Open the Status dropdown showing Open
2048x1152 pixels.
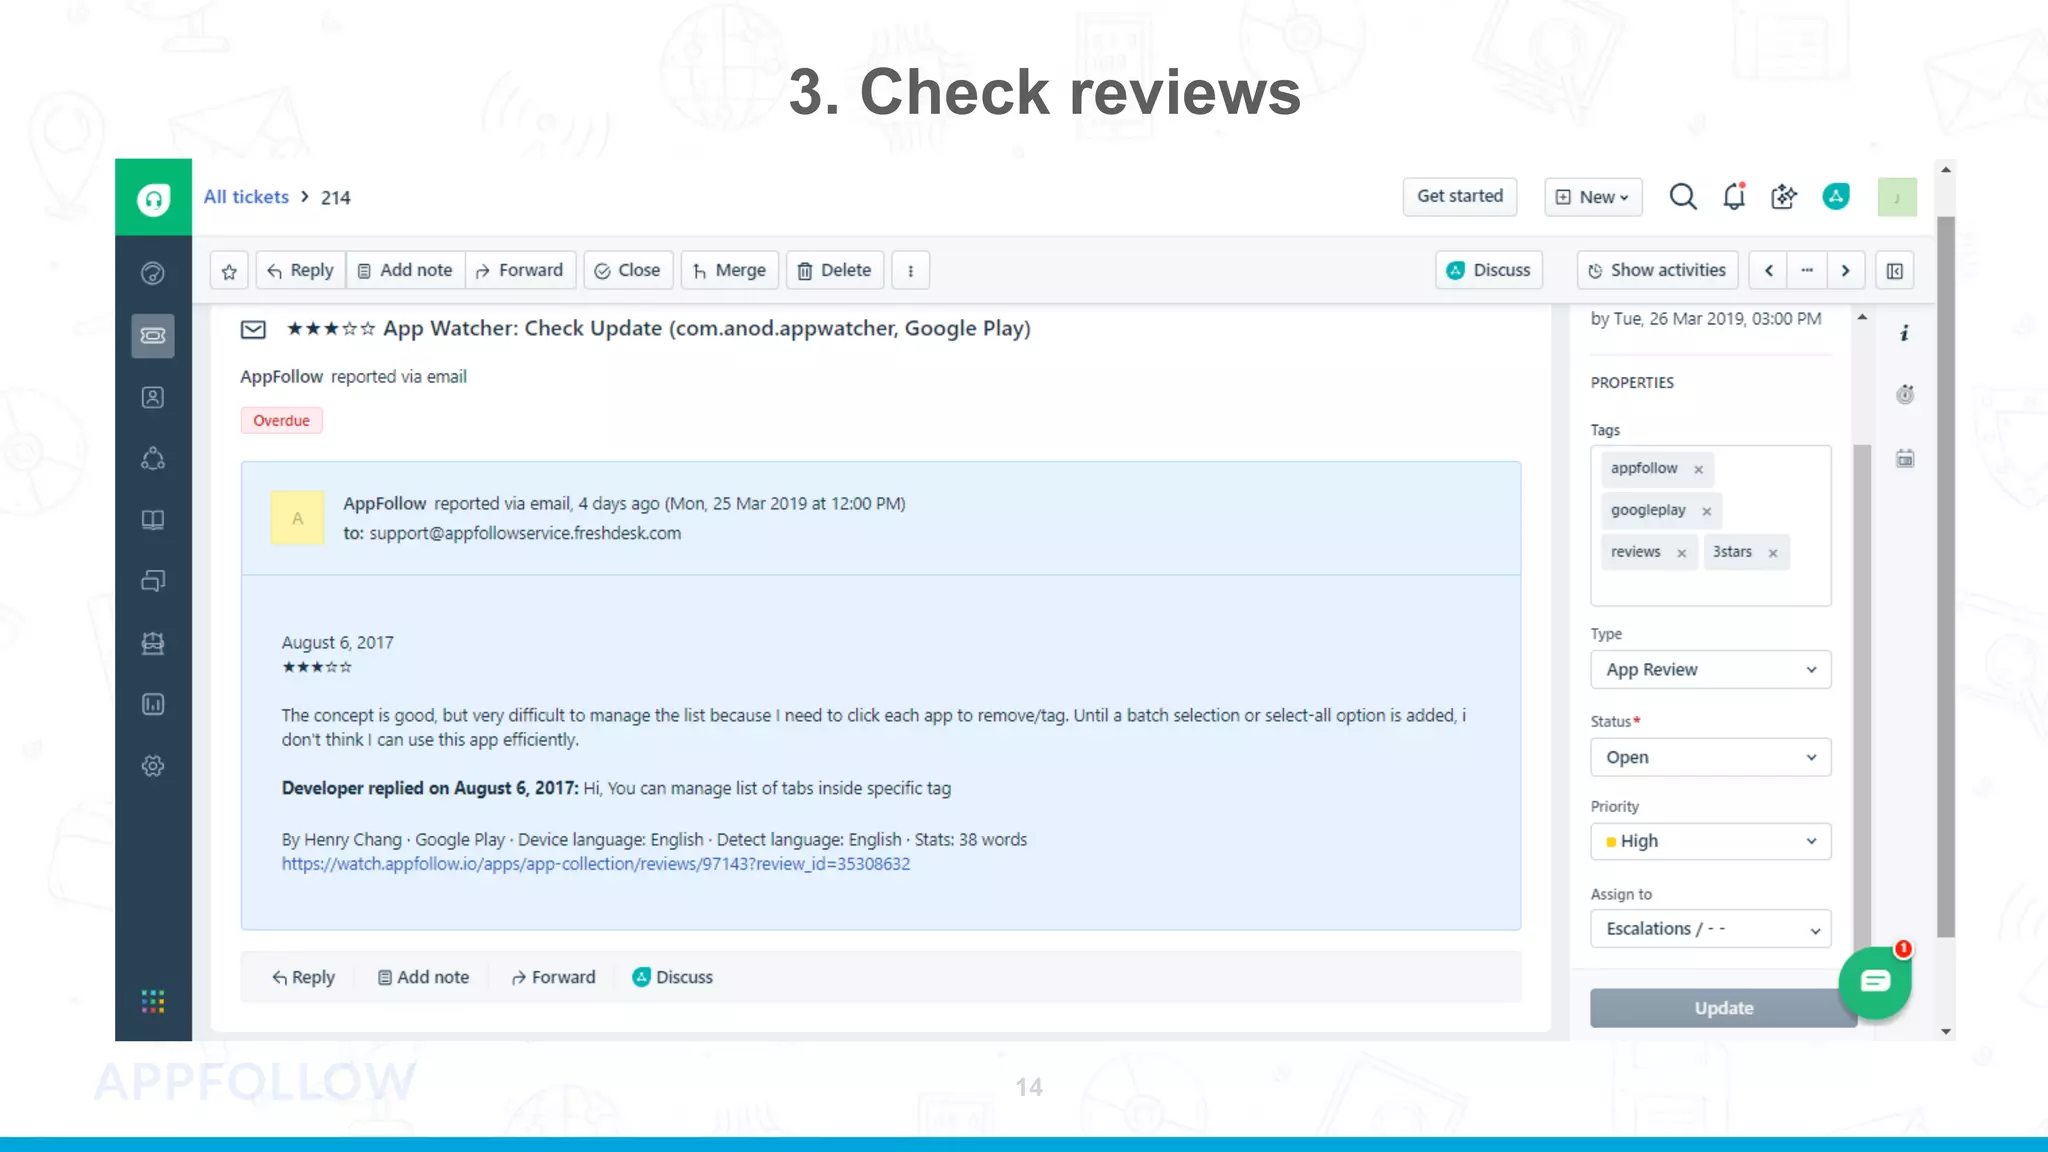pos(1710,757)
